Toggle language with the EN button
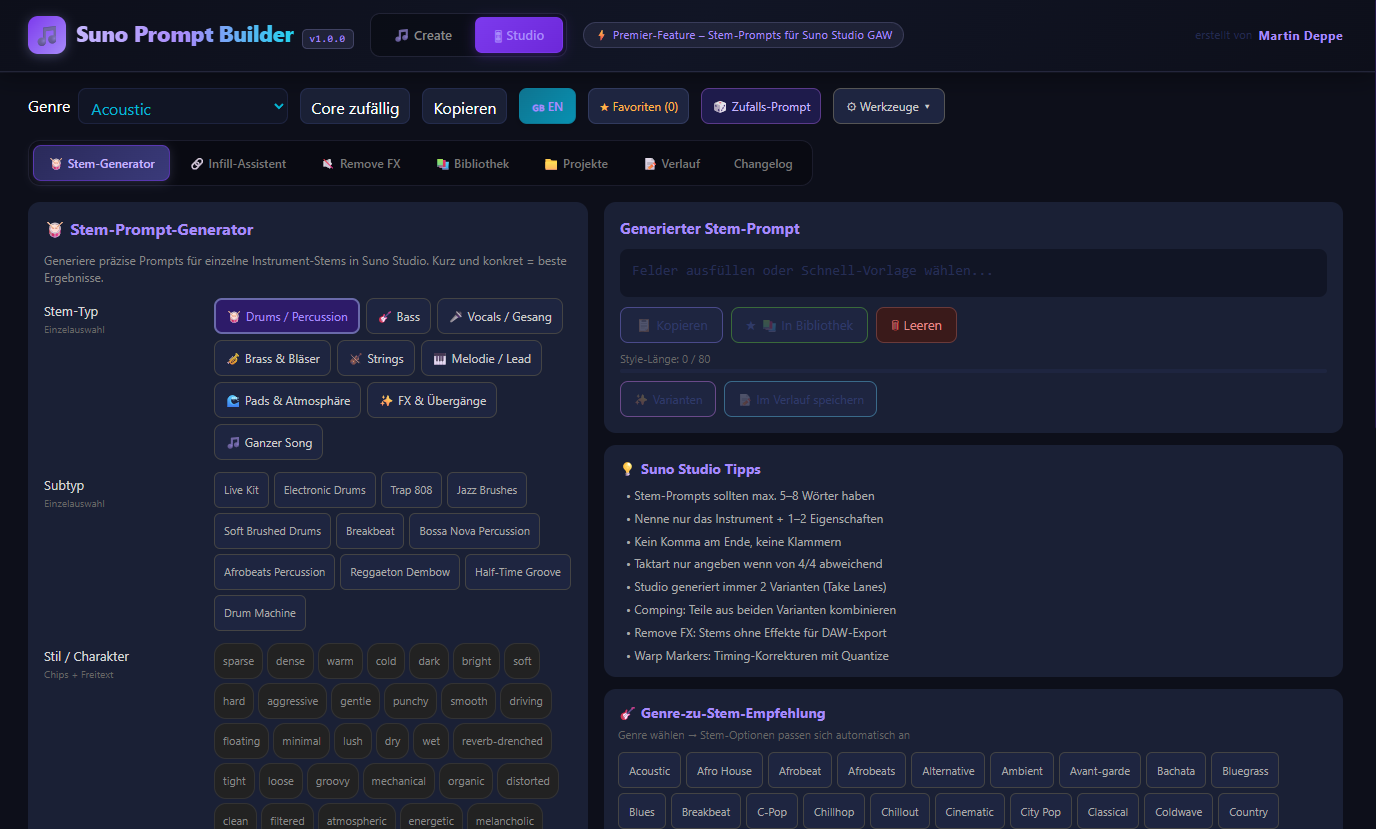Image resolution: width=1376 pixels, height=829 pixels. click(x=547, y=106)
